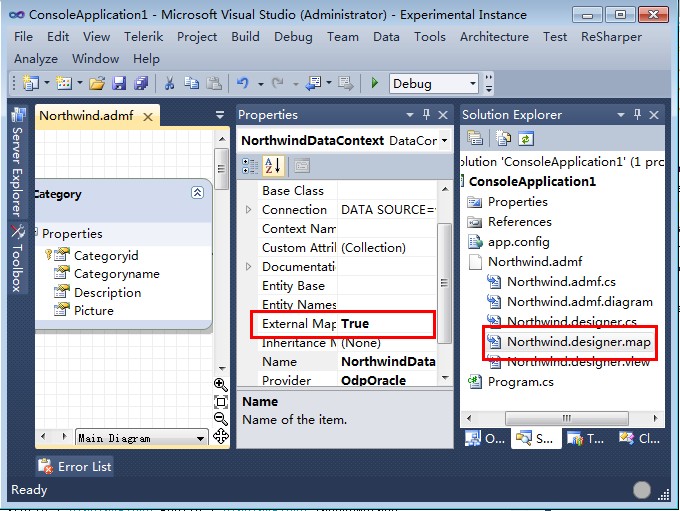The image size is (680, 511).
Task: Click Solution Explorer Properties toolbar icon
Action: [x=475, y=139]
